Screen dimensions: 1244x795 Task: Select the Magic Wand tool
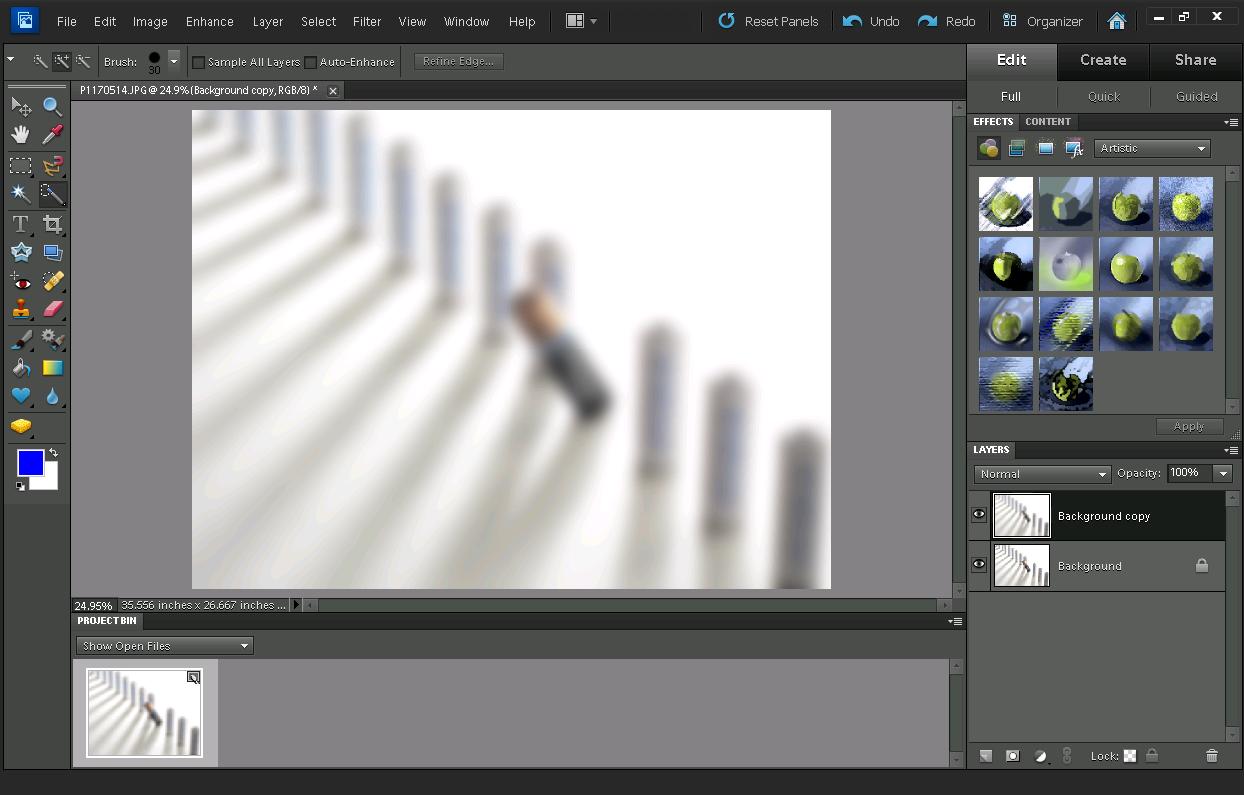pyautogui.click(x=21, y=194)
